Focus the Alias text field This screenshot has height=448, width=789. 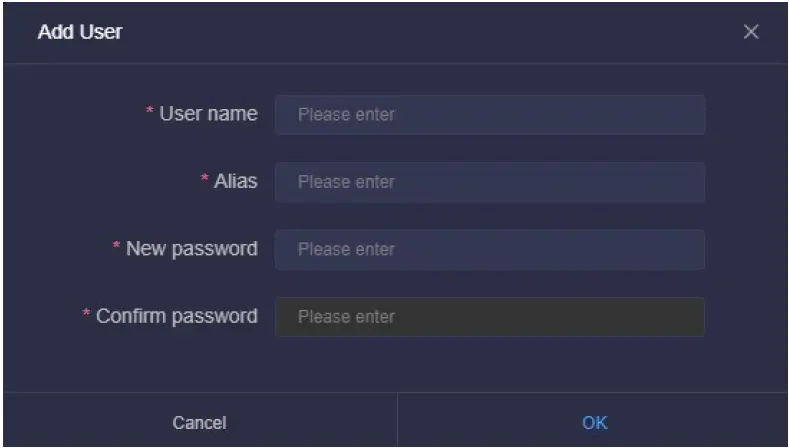490,182
